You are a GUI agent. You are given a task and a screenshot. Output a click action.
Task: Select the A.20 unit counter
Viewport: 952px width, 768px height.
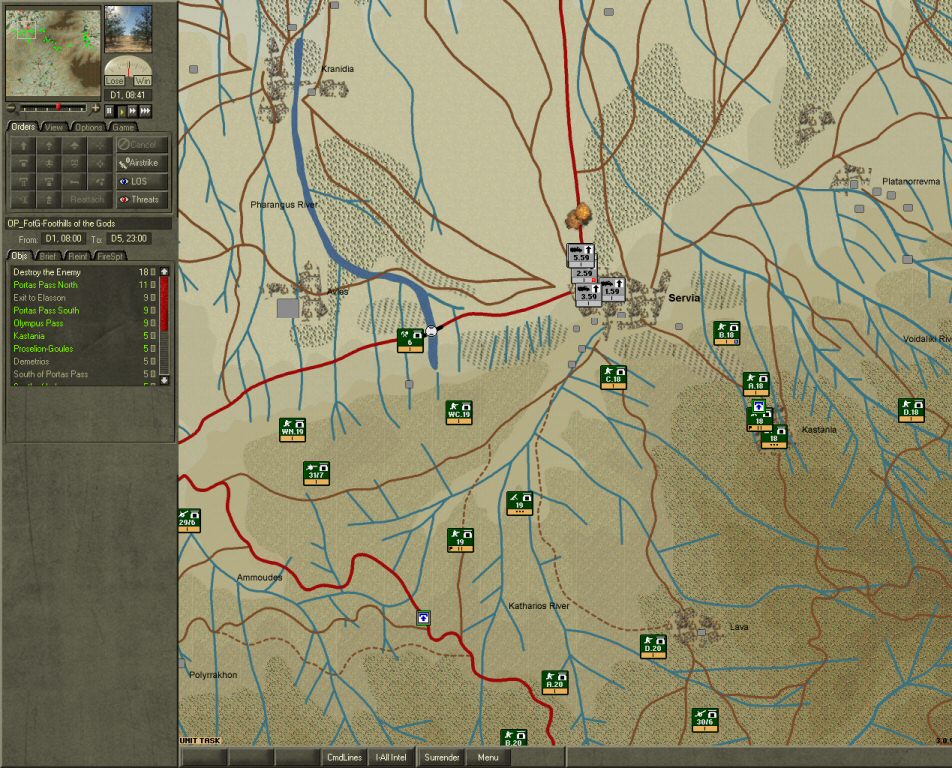coord(554,682)
